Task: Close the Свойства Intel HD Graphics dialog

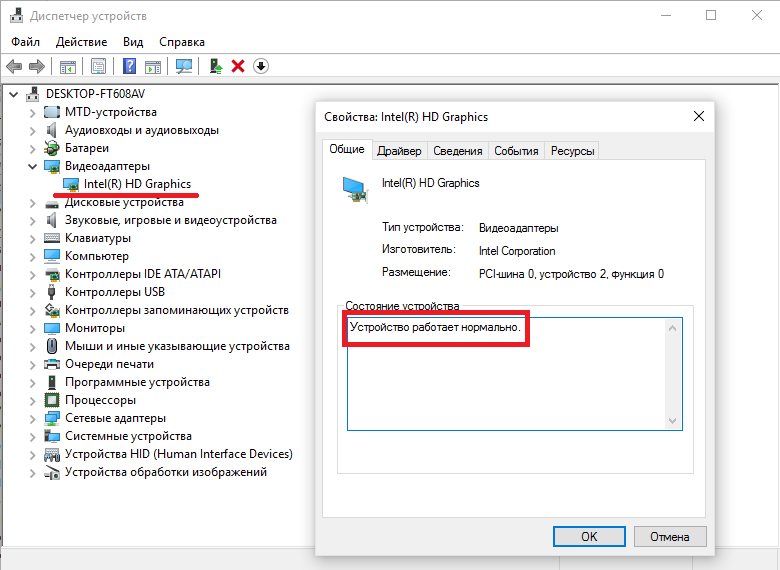Action: 698,116
